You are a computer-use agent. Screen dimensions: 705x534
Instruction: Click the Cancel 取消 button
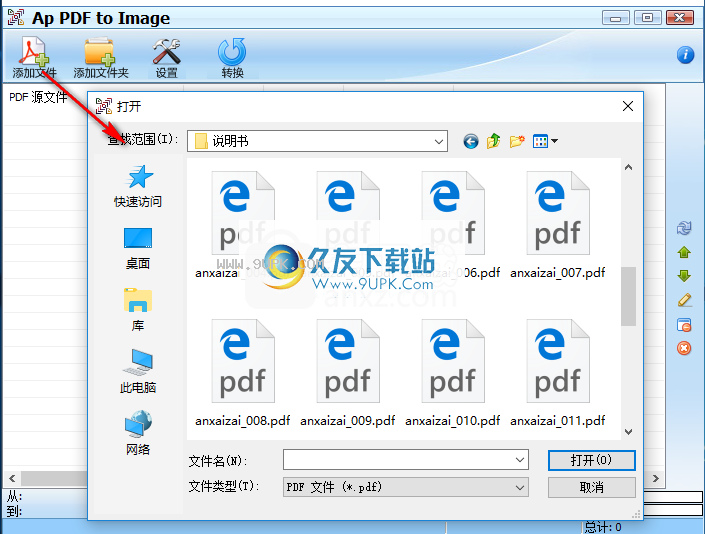tap(592, 488)
